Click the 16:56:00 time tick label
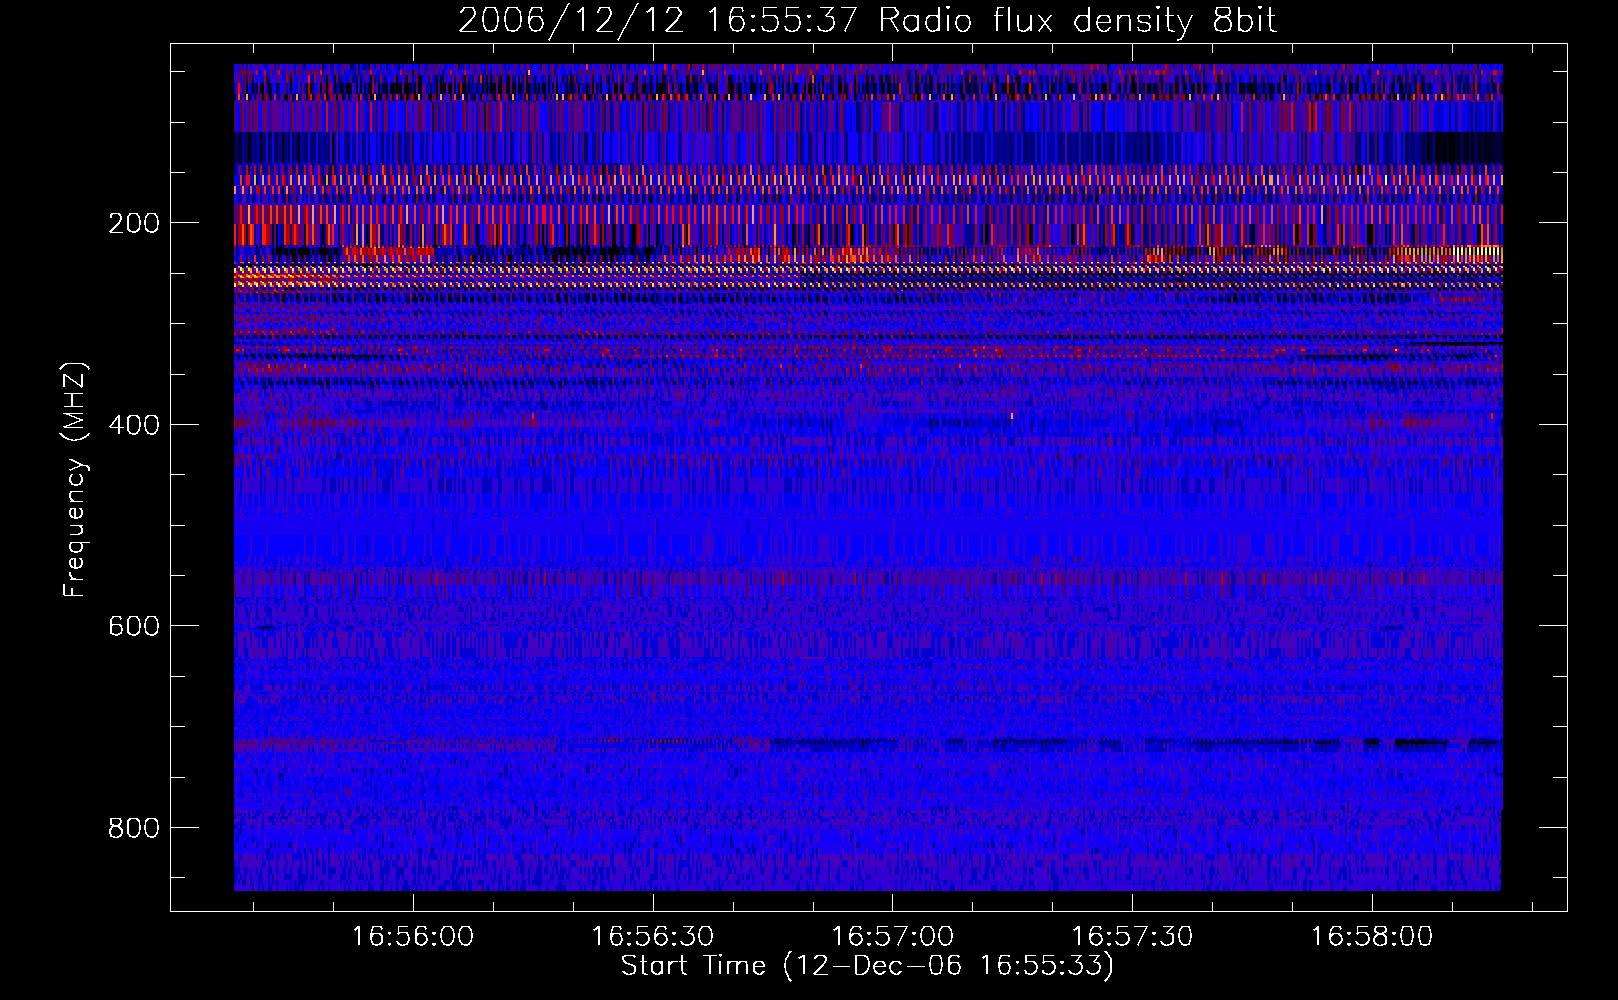 (413, 936)
